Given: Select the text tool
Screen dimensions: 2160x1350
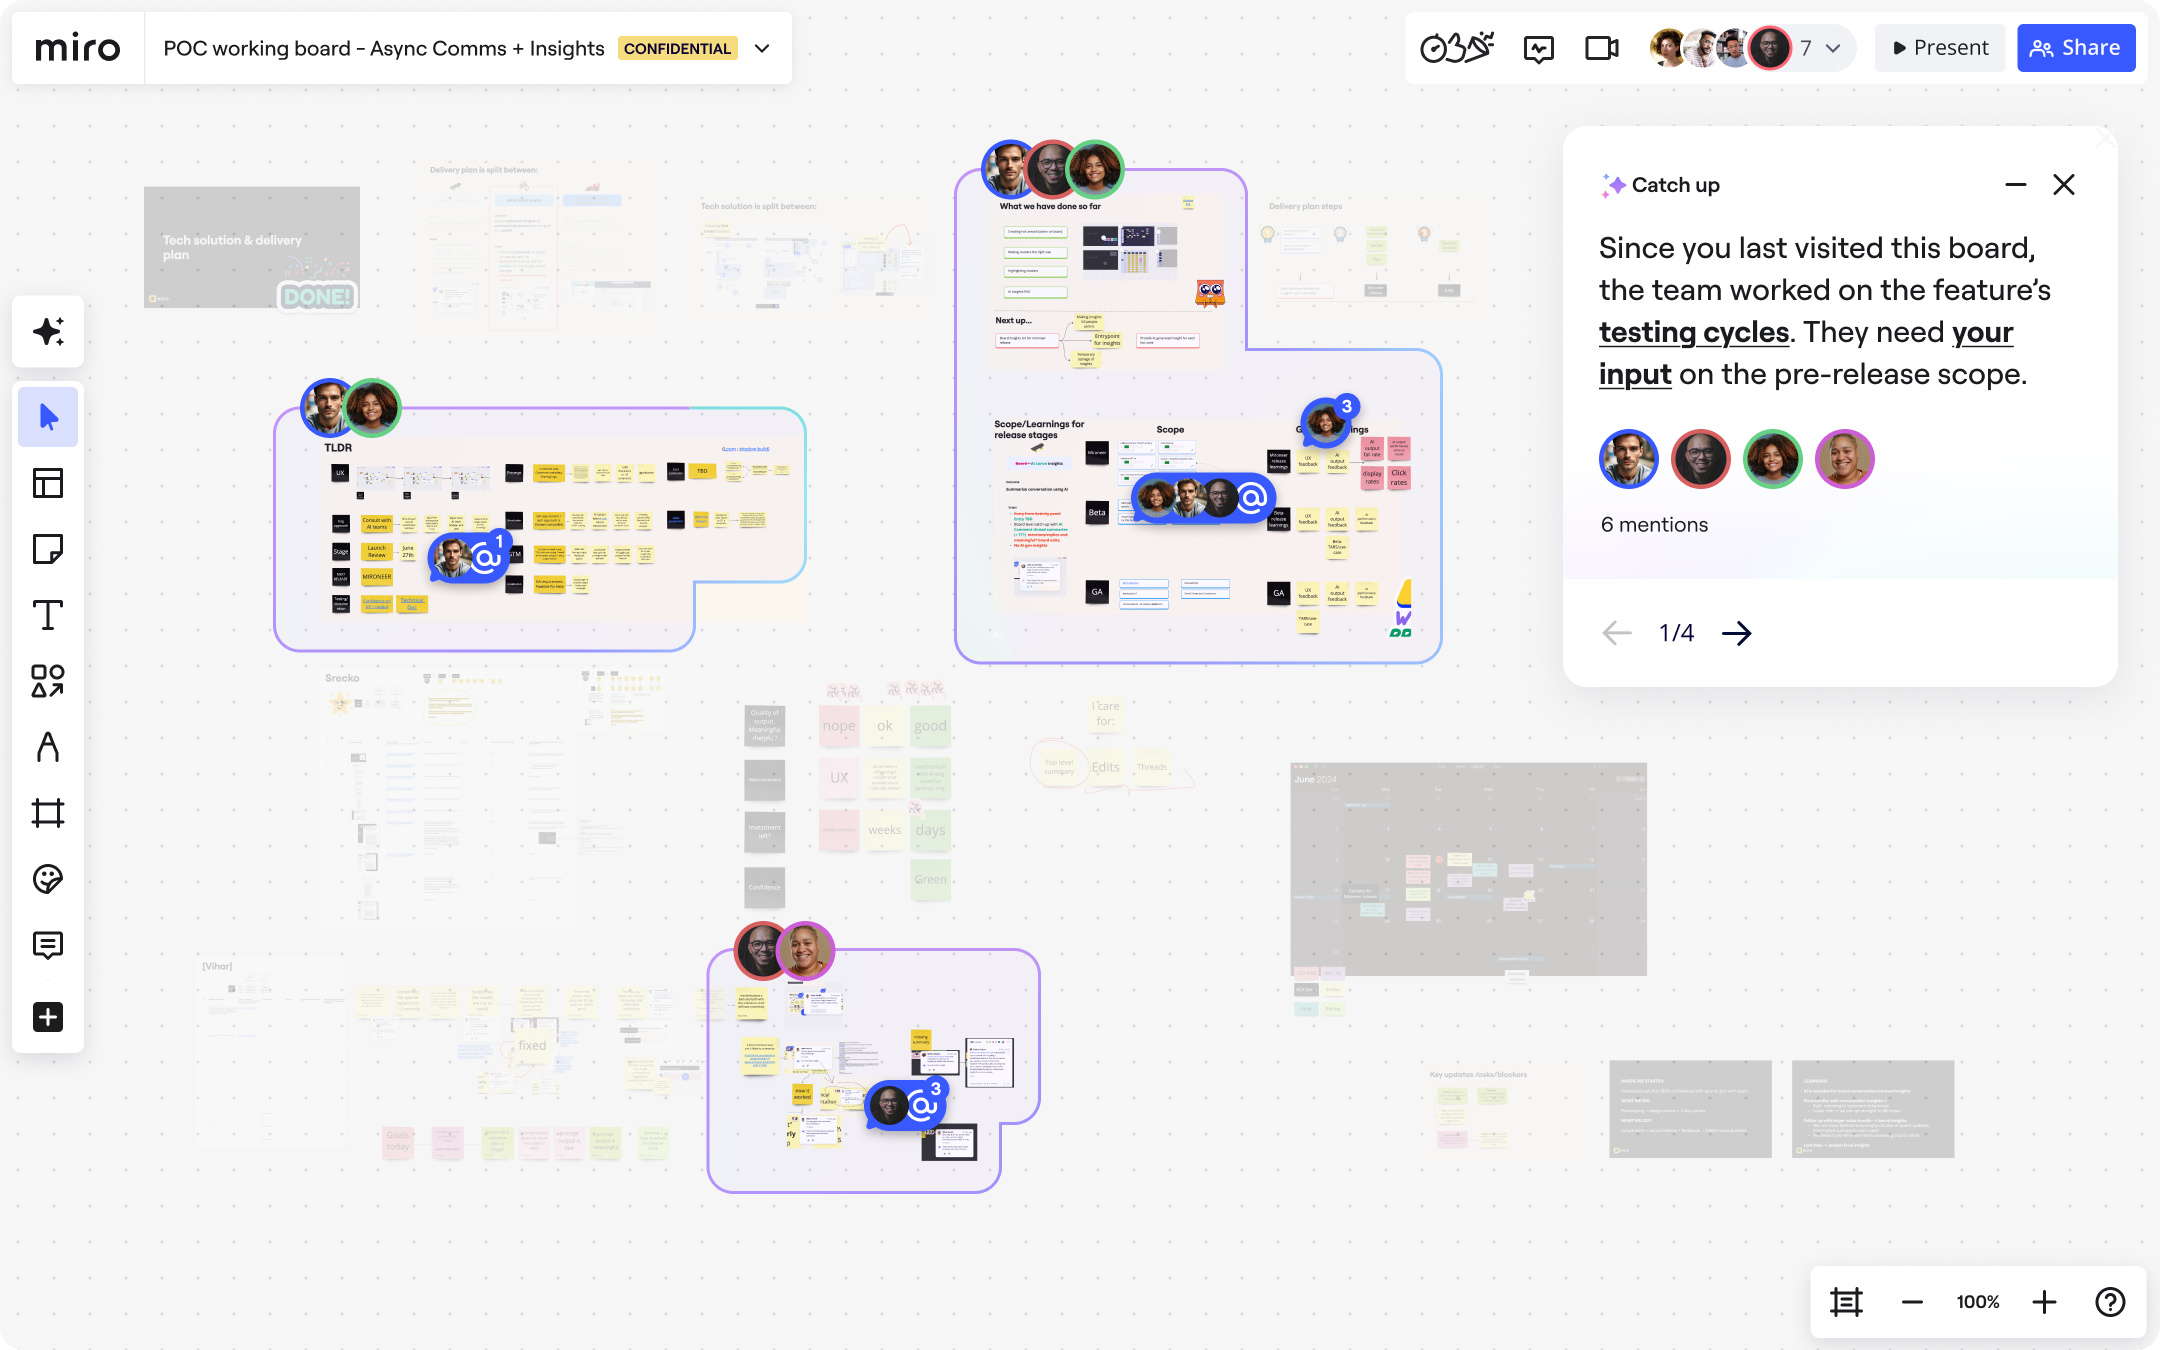Looking at the screenshot, I should 45,614.
